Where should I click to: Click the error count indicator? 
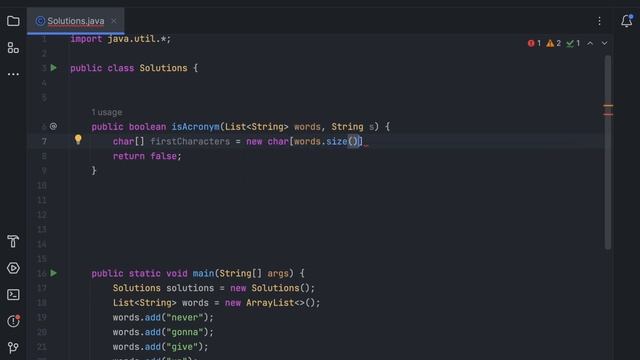click(534, 43)
